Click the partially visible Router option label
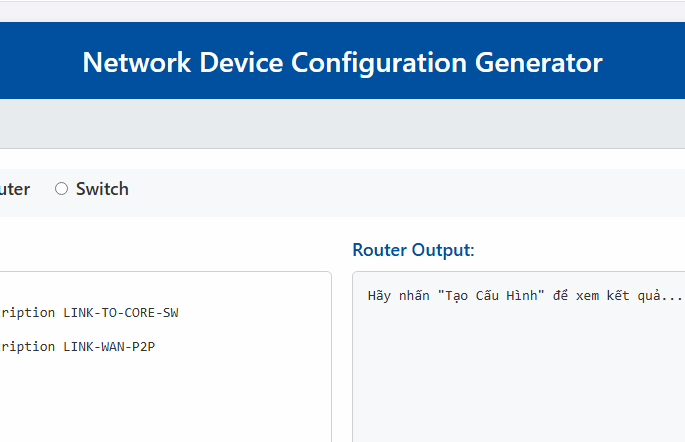 (x=15, y=189)
